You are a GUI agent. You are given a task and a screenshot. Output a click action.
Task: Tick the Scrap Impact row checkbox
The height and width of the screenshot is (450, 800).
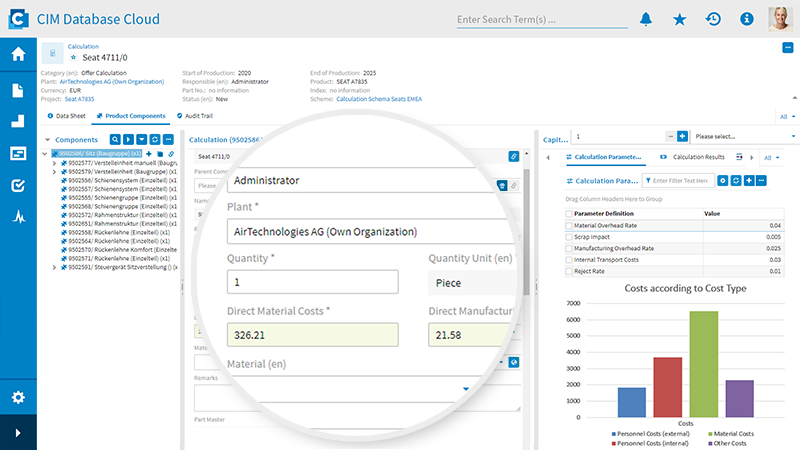[570, 237]
